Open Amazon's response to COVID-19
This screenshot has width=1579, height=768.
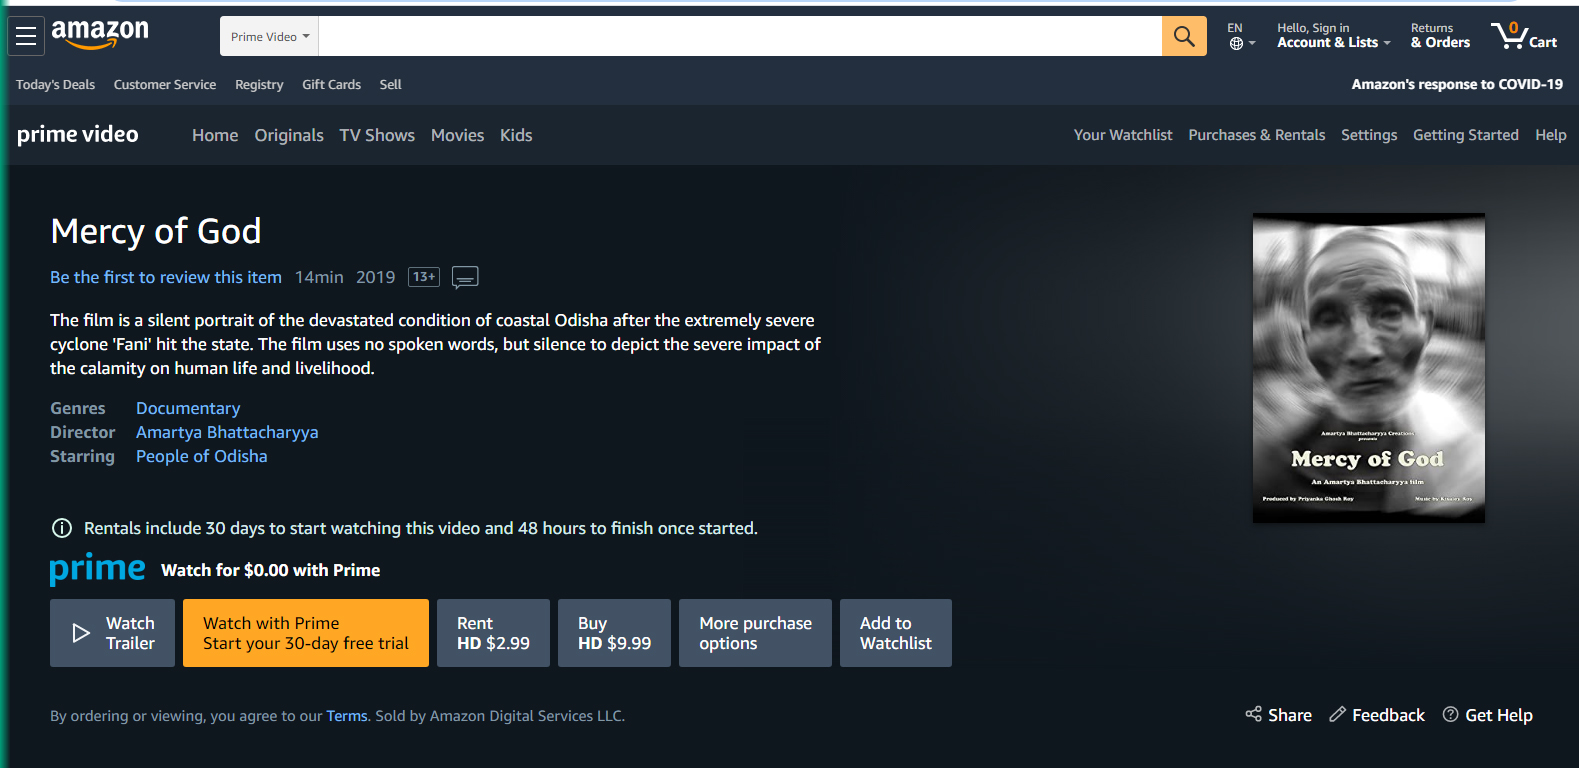1457,85
